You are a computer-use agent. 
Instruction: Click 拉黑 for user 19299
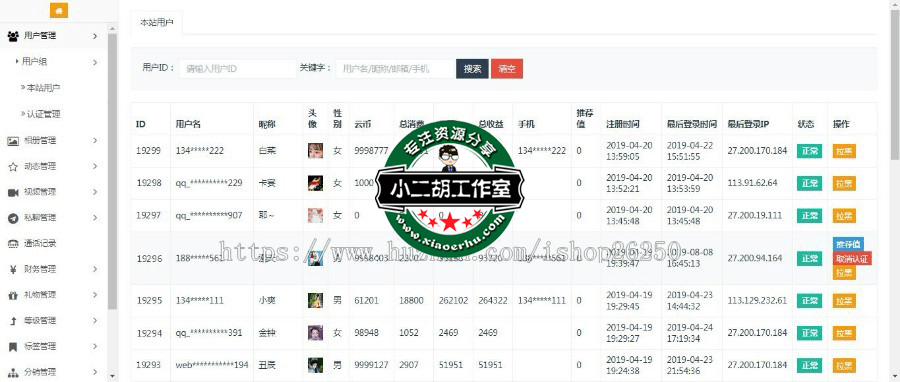pos(844,151)
